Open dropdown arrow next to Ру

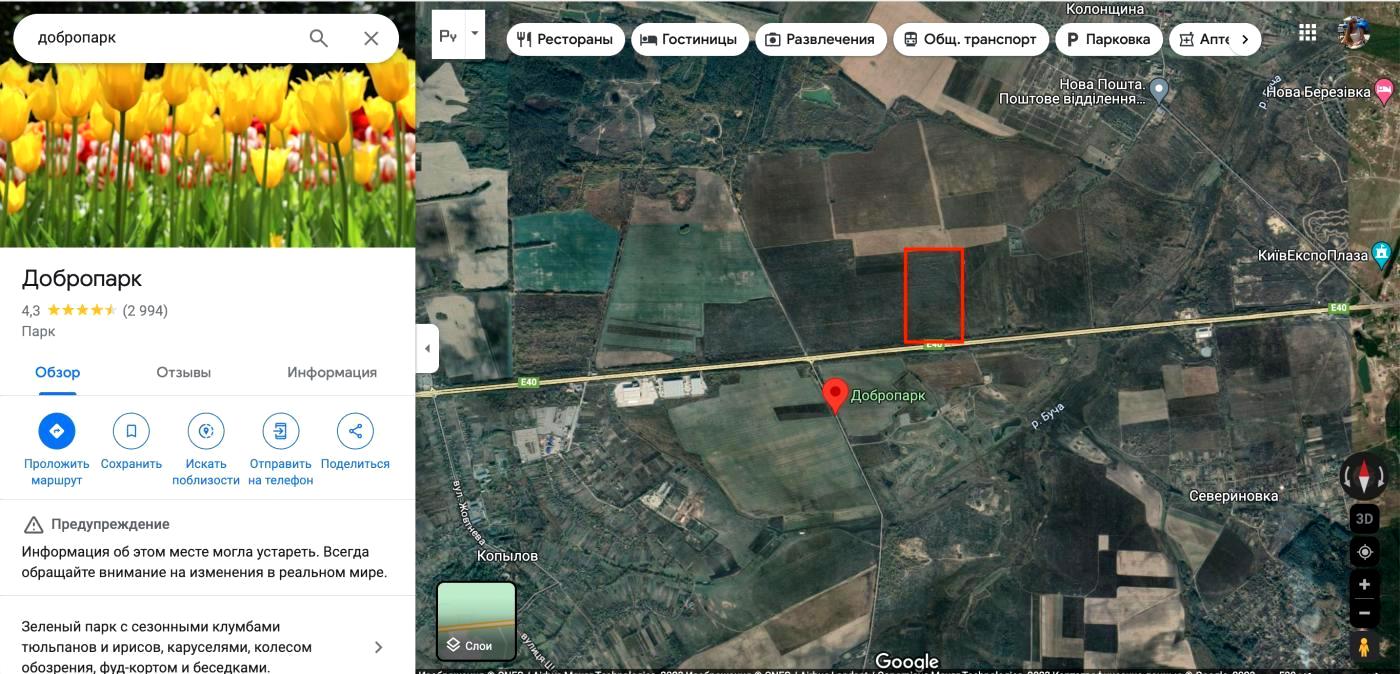[475, 33]
